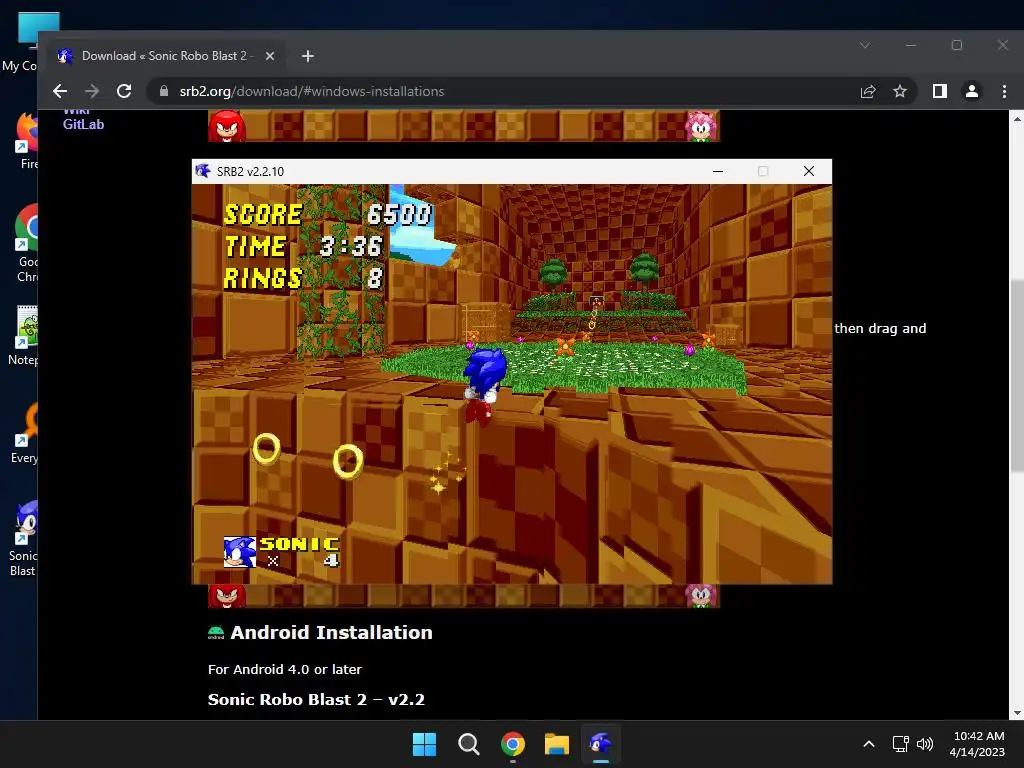
Task: Open Windows taskbar search
Action: pyautogui.click(x=468, y=744)
